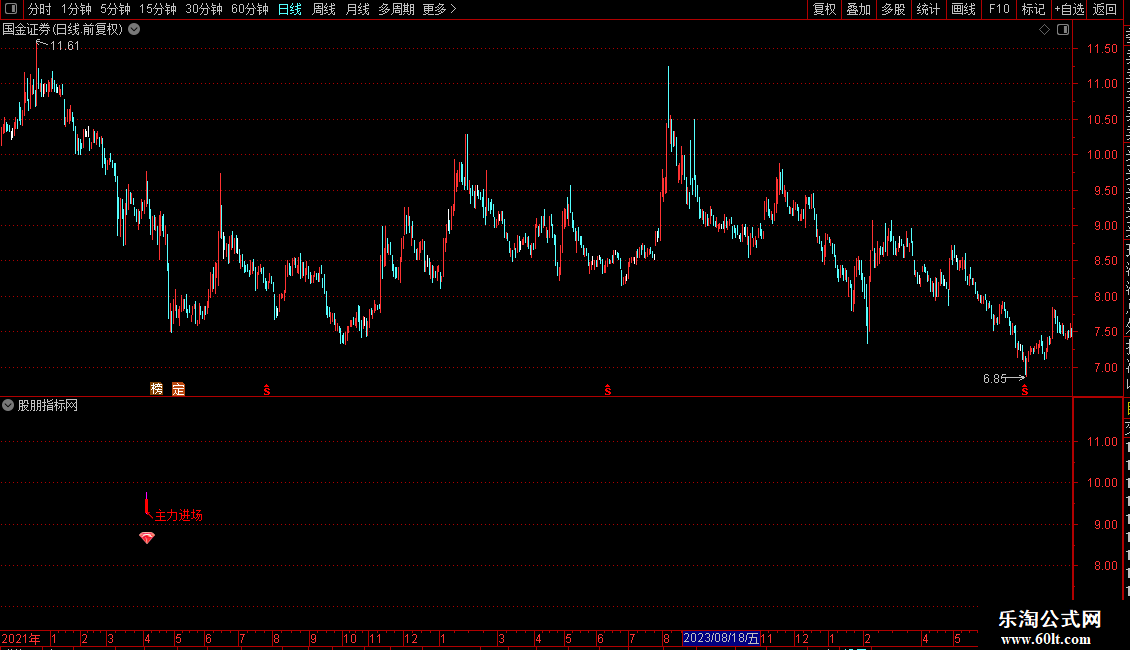
Task: Select the 60分钟 period
Action: (250, 9)
